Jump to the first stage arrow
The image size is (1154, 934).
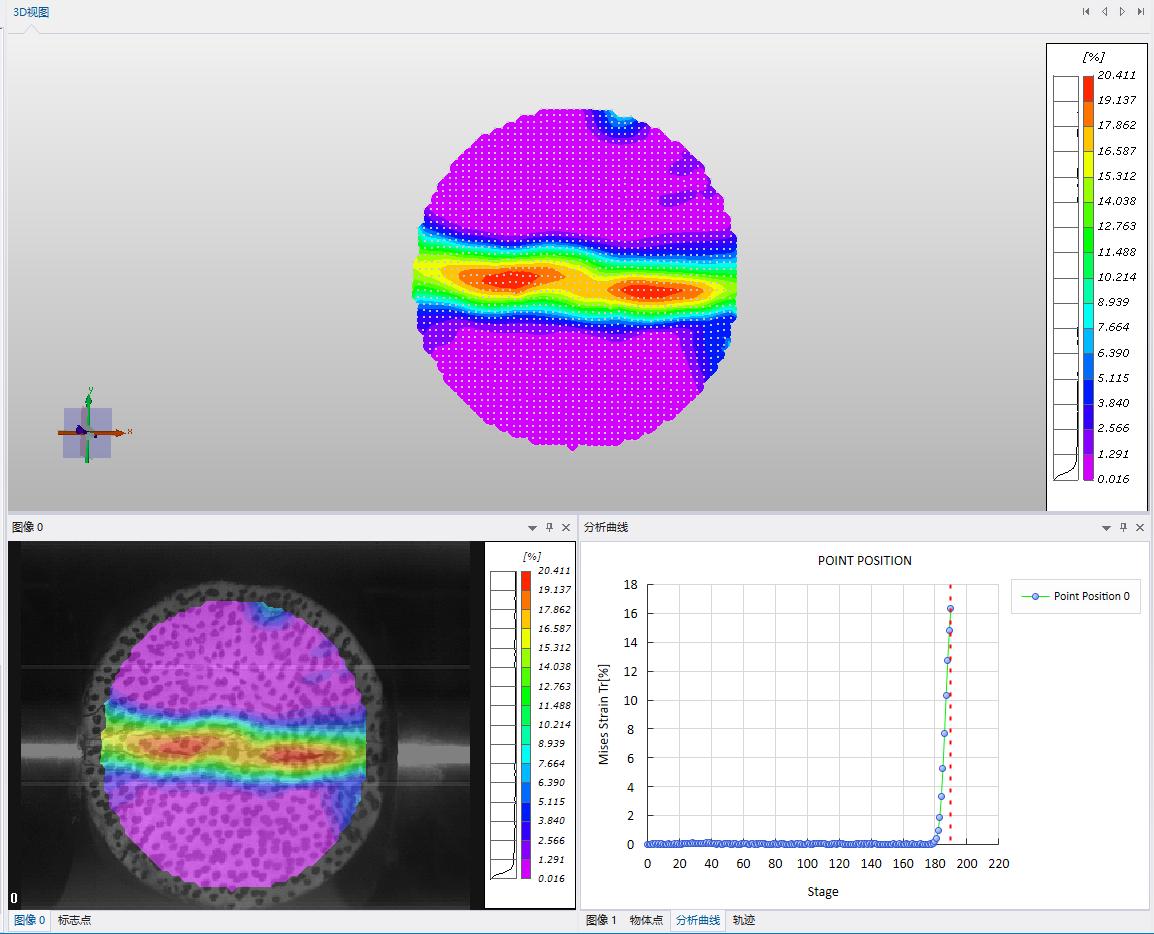[1086, 12]
